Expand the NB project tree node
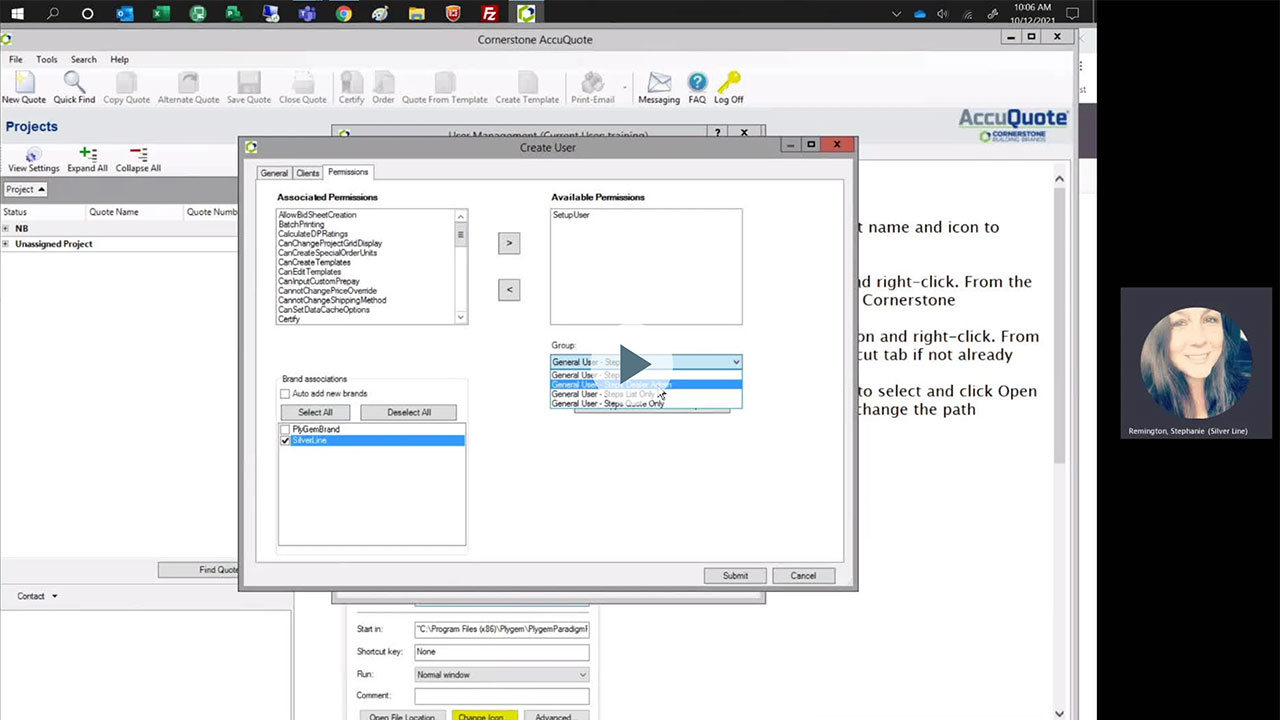1280x720 pixels. pos(5,228)
